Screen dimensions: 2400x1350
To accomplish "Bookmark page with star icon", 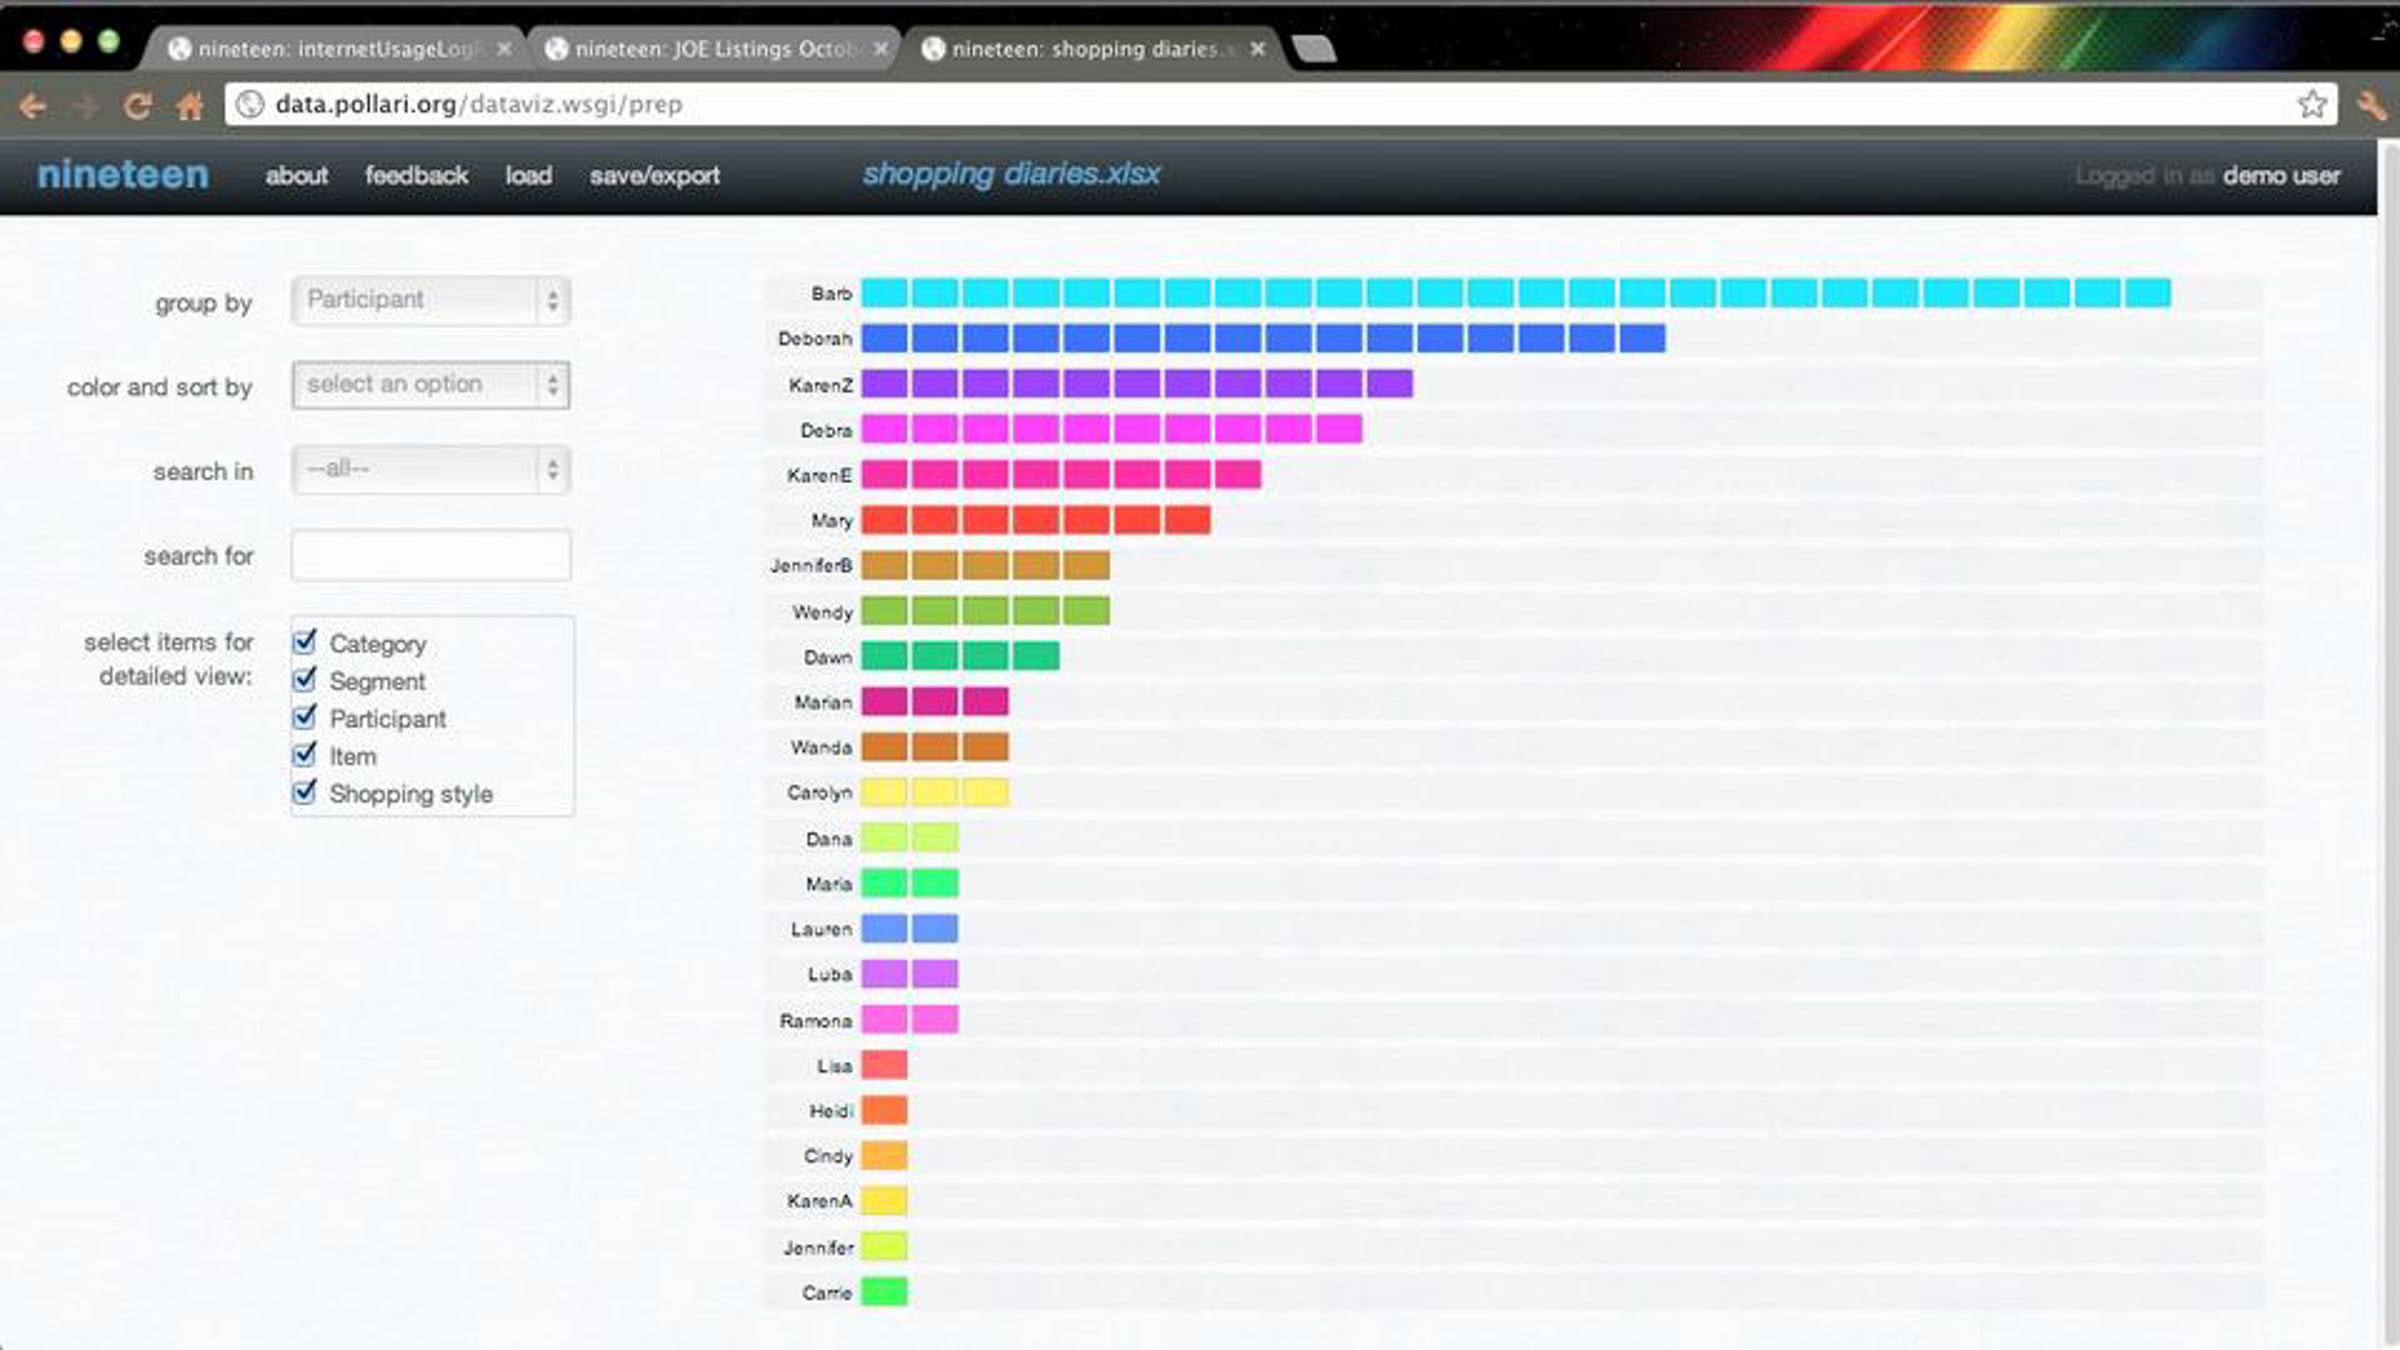I will [2311, 104].
